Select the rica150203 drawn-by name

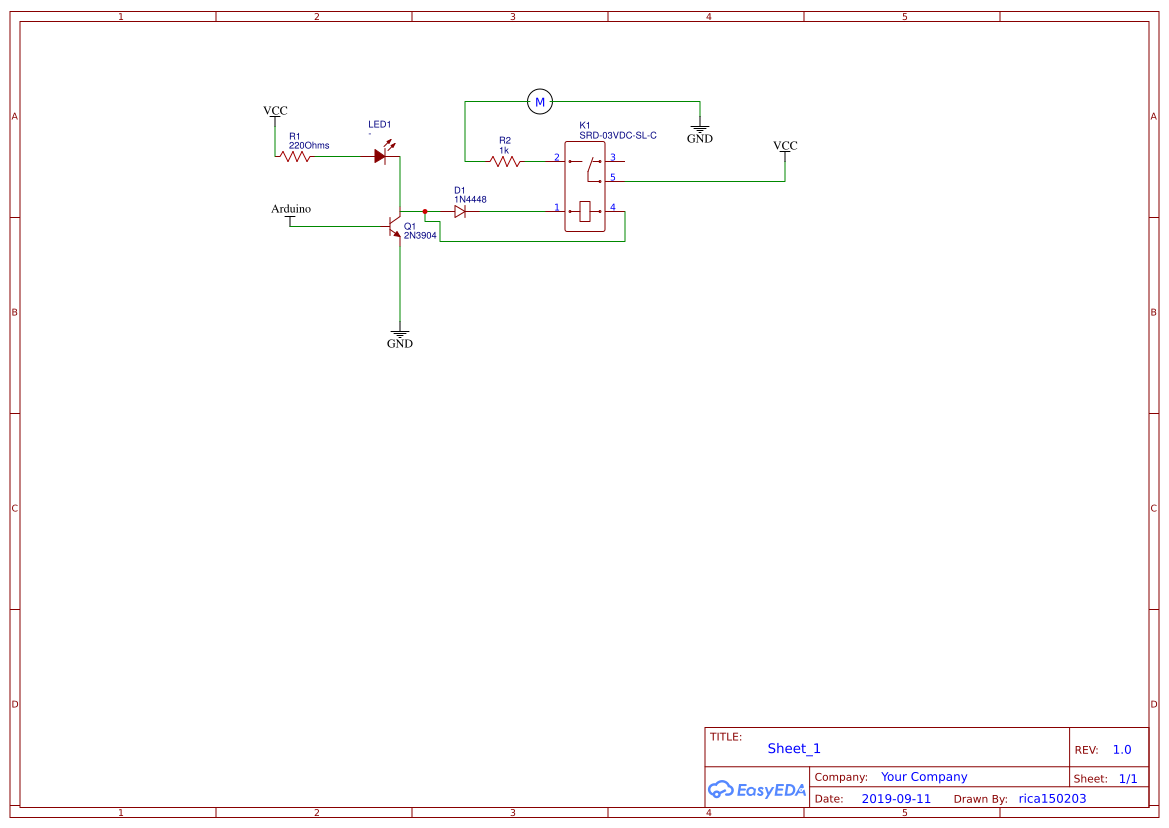[1052, 798]
